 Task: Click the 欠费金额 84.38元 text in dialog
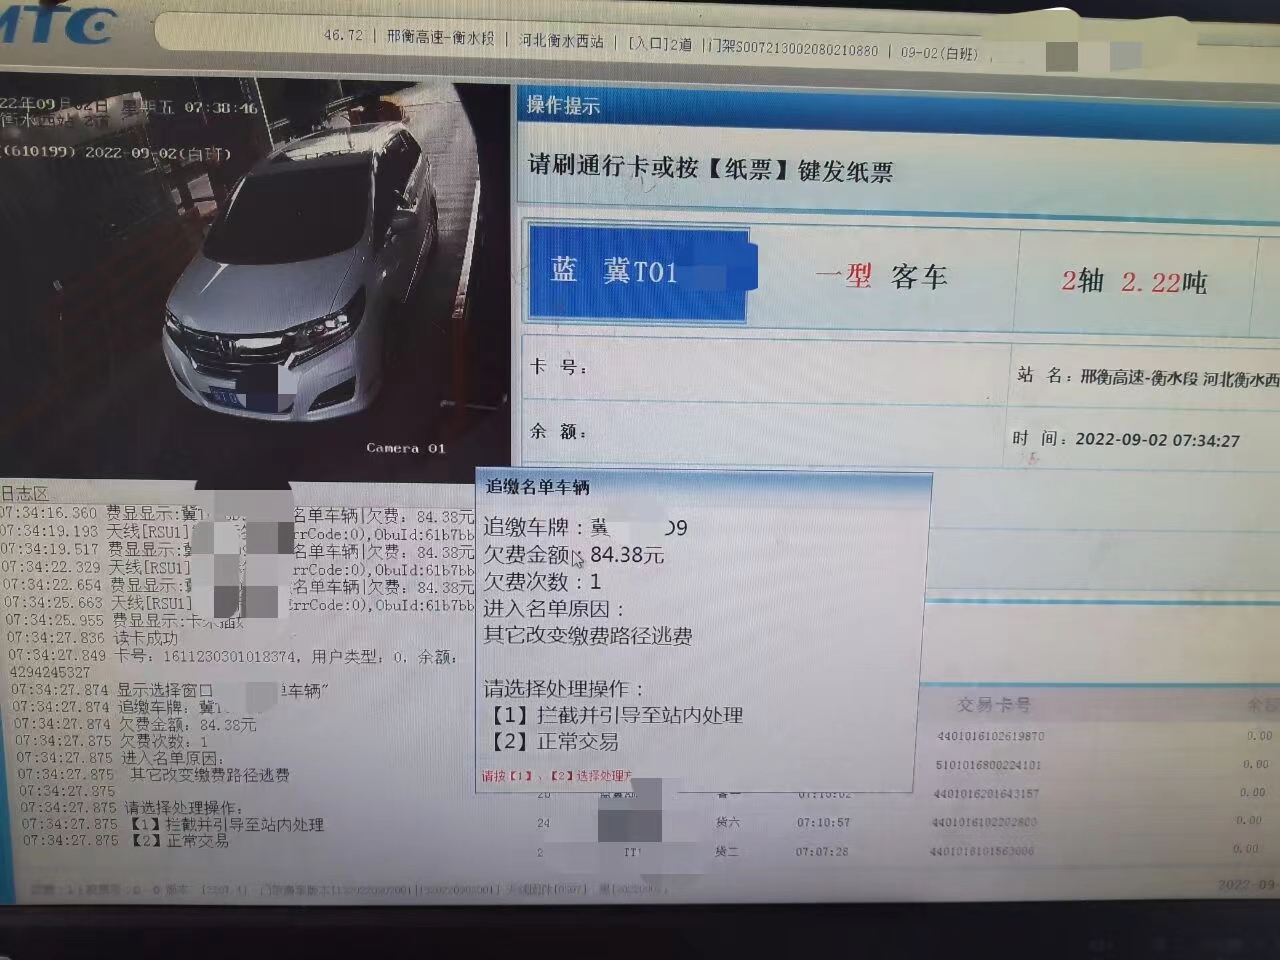coord(574,555)
